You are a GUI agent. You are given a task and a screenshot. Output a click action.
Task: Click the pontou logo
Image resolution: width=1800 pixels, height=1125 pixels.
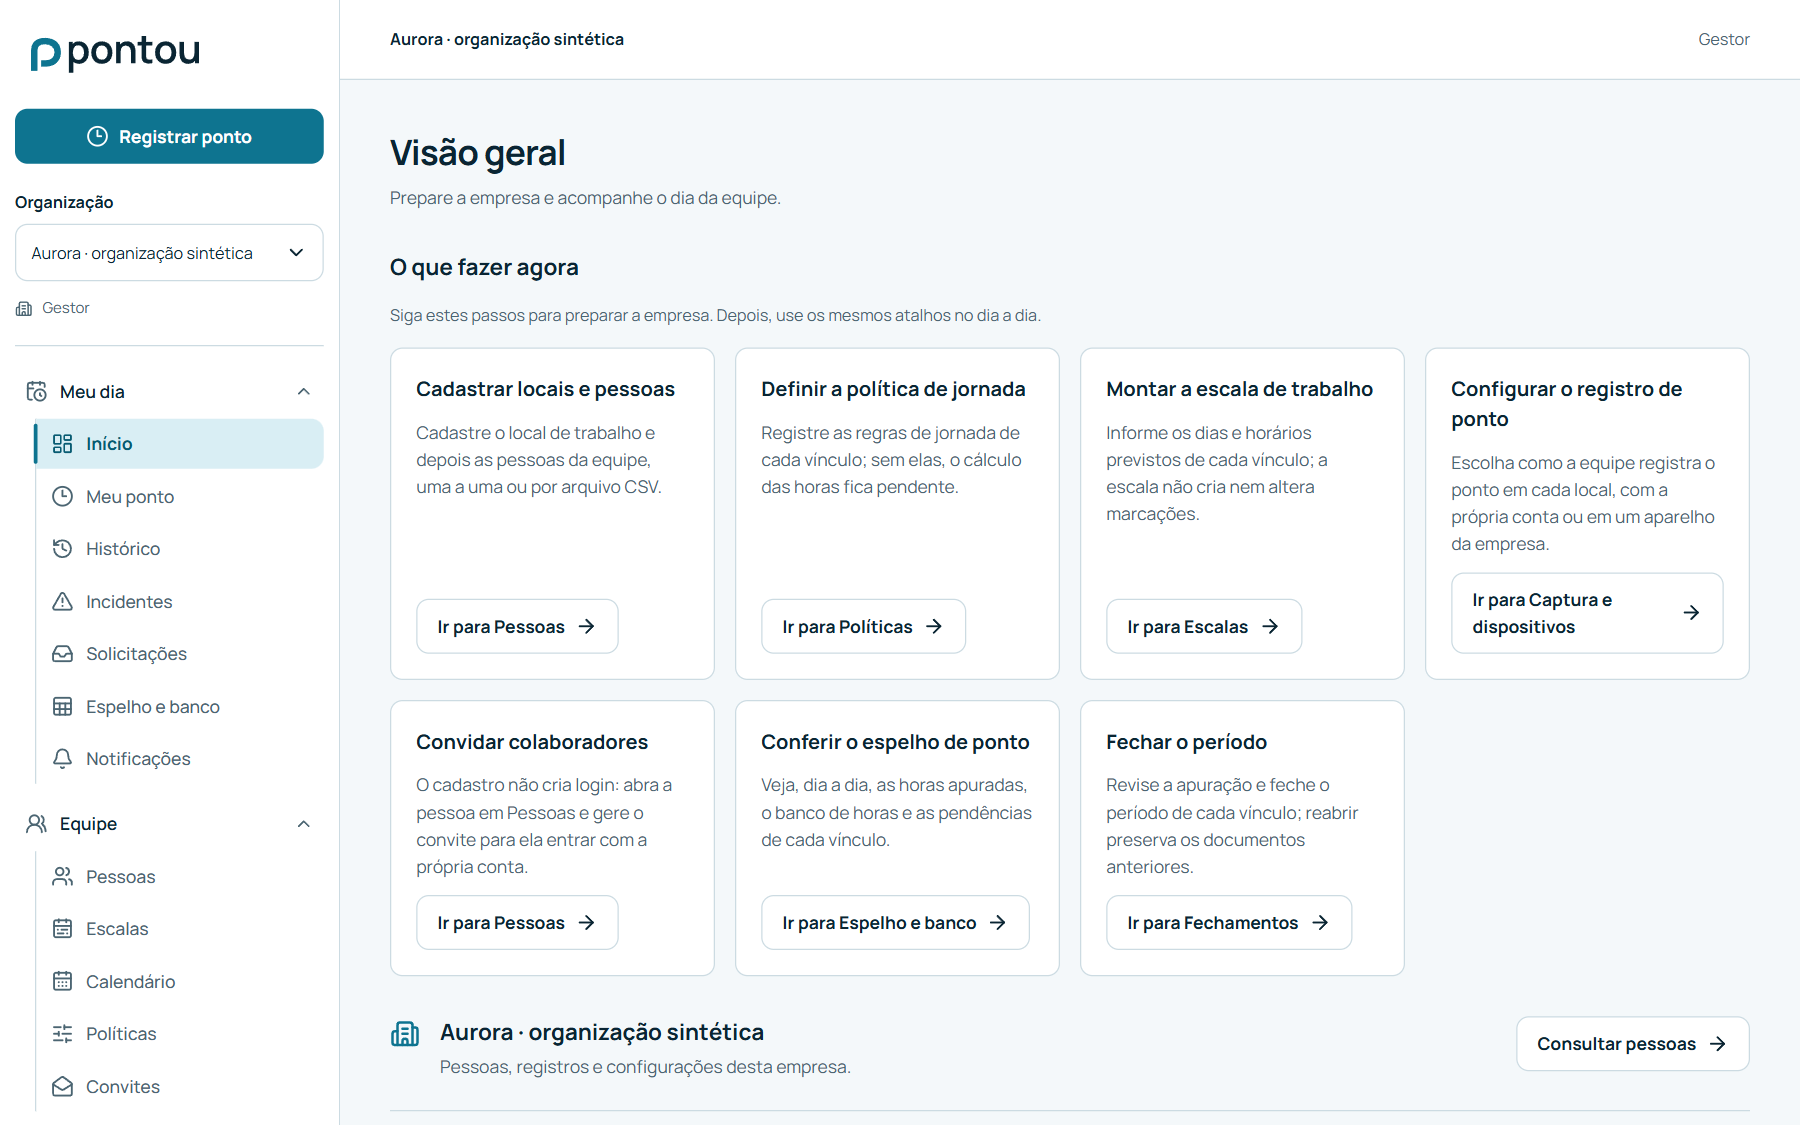coord(115,52)
